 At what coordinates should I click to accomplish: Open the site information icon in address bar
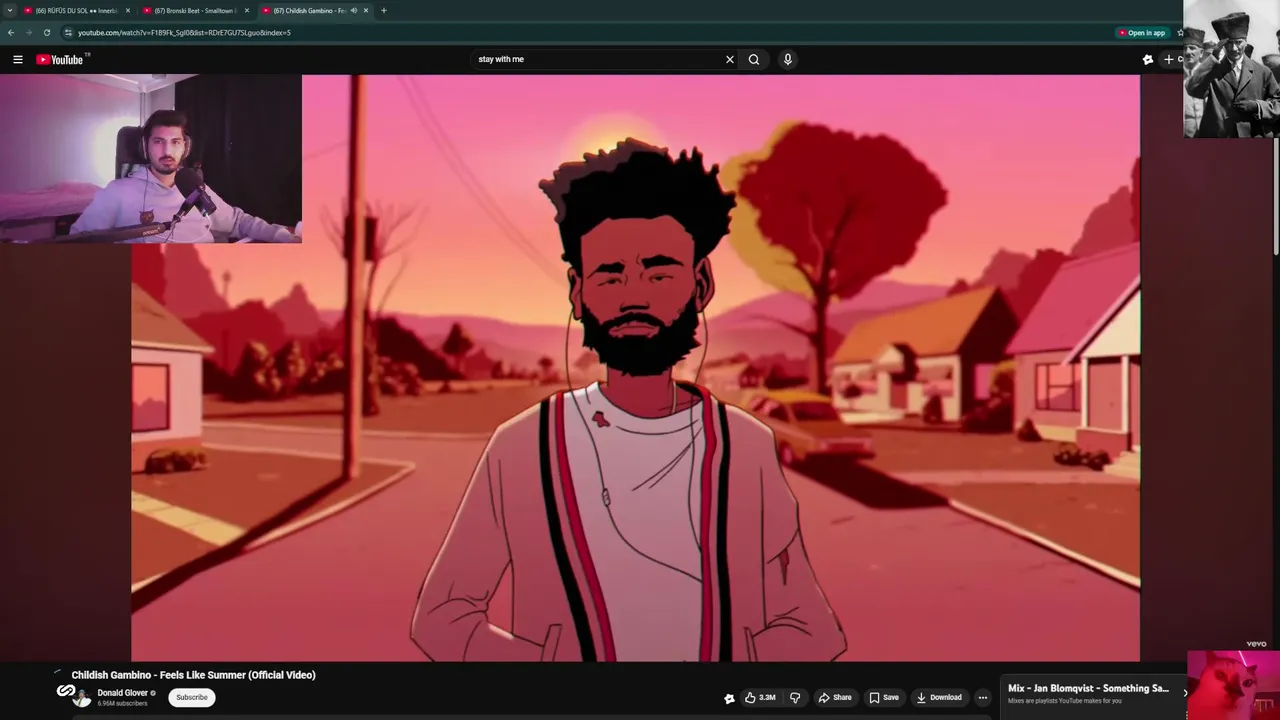click(x=68, y=32)
